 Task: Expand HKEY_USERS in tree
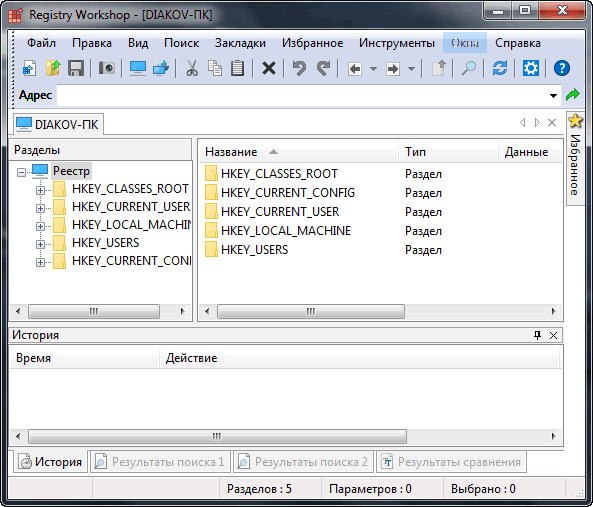tap(40, 244)
